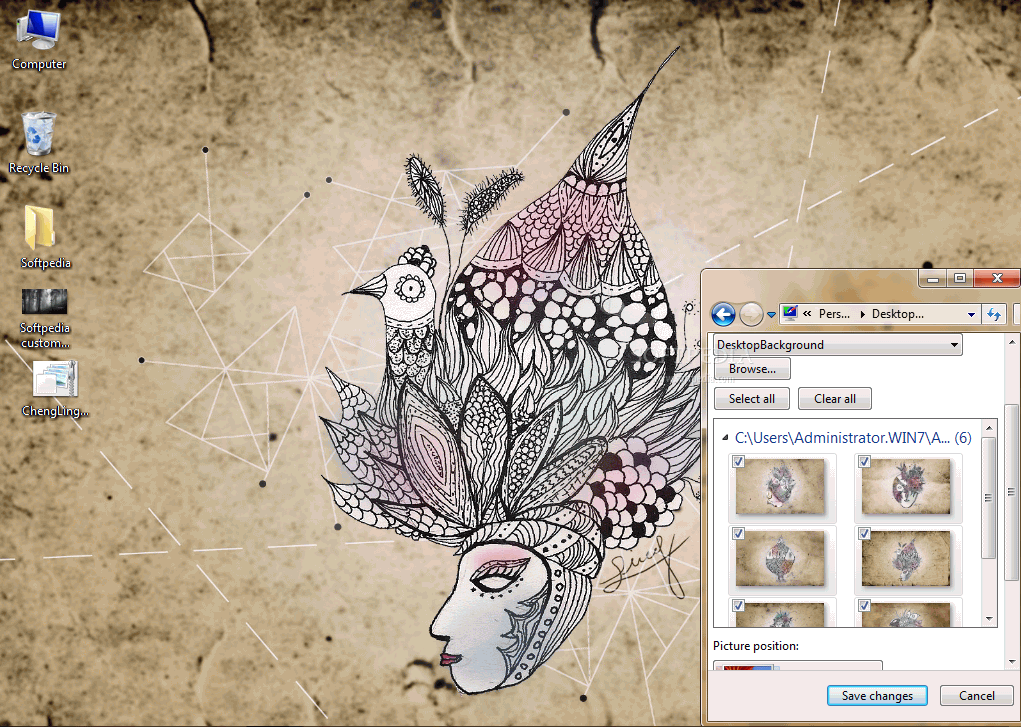This screenshot has height=727, width=1021.
Task: Open address bar history dropdown
Action: point(971,314)
